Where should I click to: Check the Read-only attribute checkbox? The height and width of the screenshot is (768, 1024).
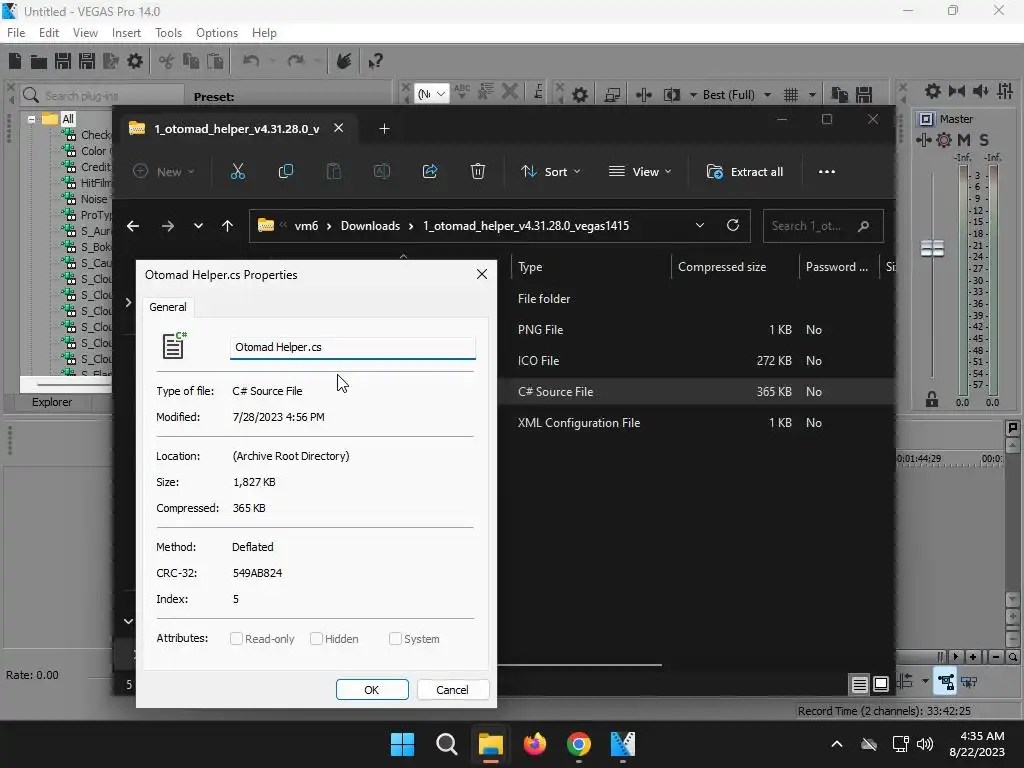tap(236, 639)
